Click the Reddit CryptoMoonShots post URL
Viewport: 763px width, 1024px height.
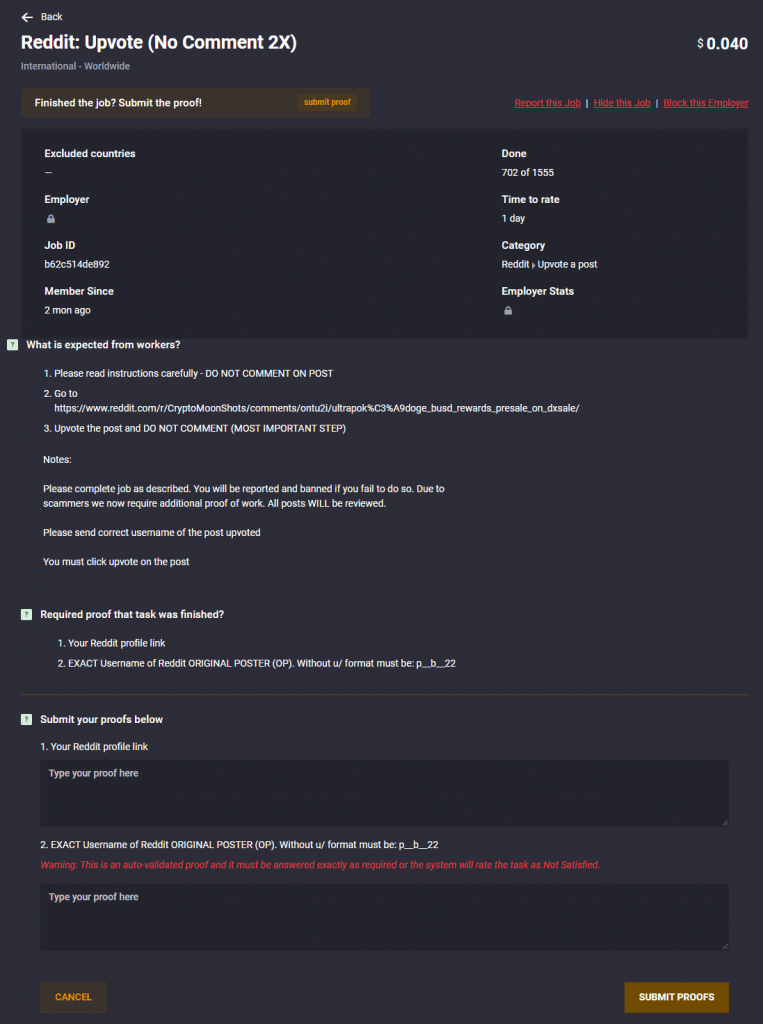coord(317,408)
